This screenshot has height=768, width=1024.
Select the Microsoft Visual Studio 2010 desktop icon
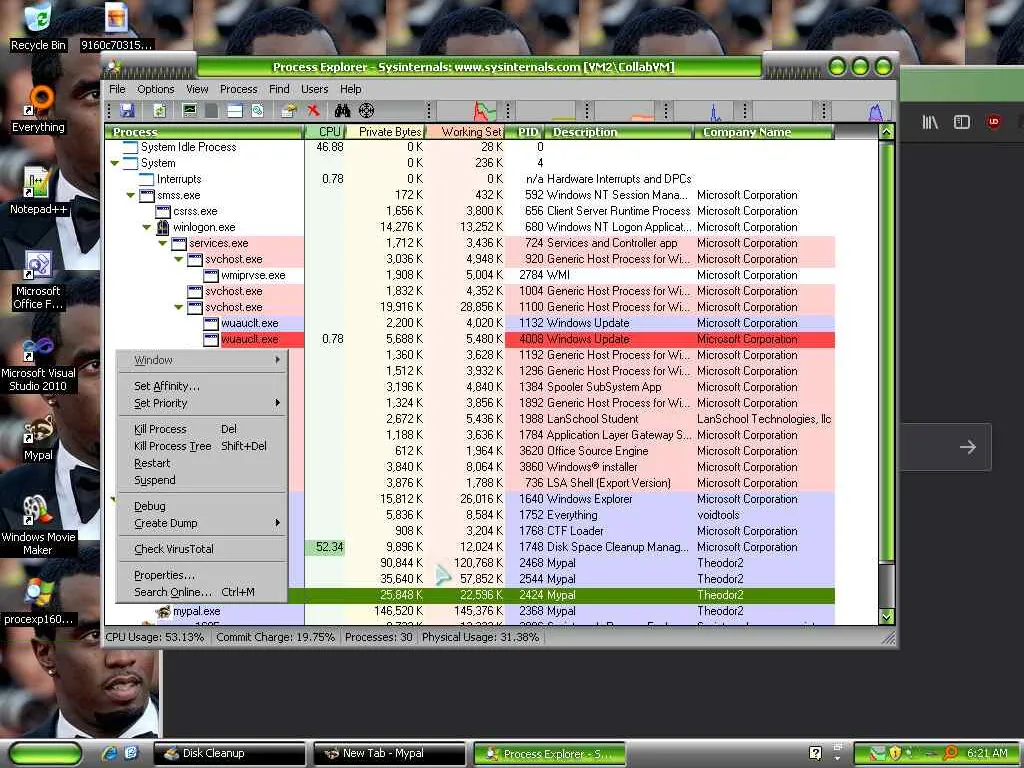[38, 364]
